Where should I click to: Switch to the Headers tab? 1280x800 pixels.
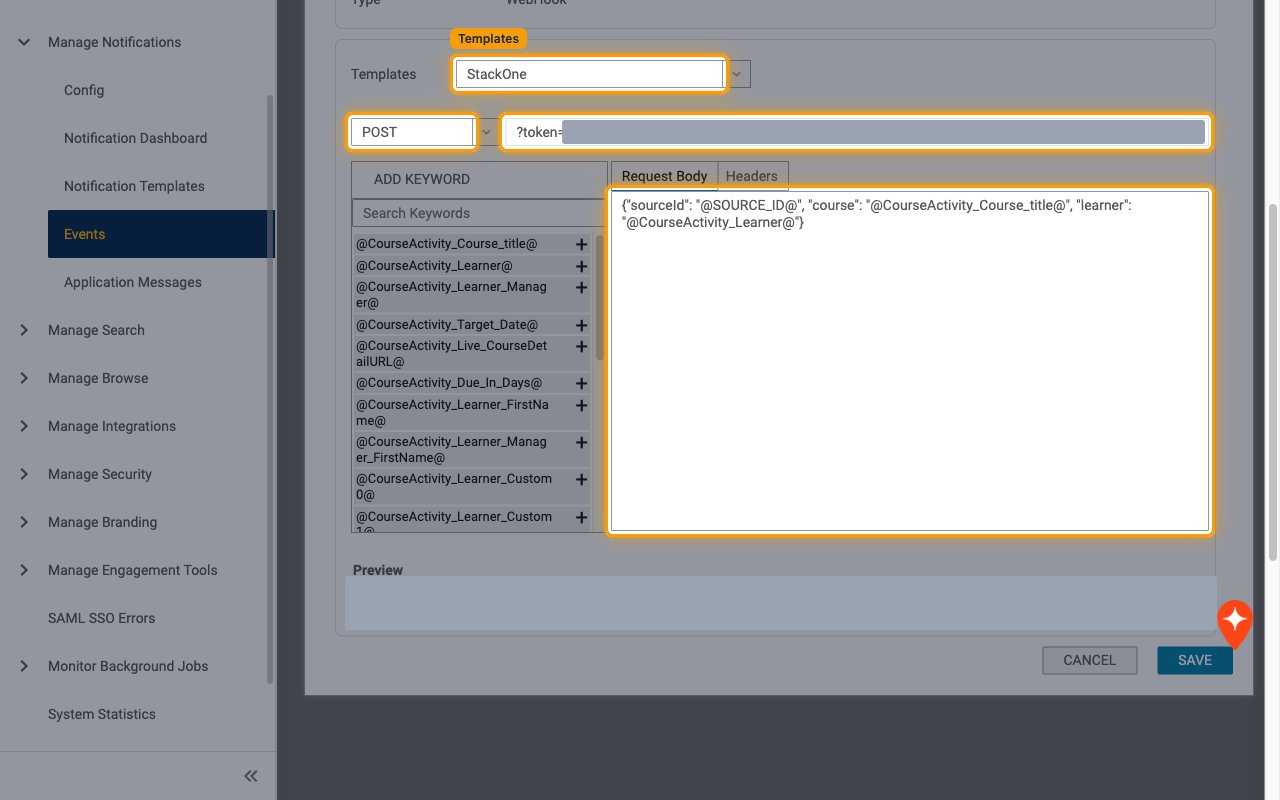click(752, 176)
